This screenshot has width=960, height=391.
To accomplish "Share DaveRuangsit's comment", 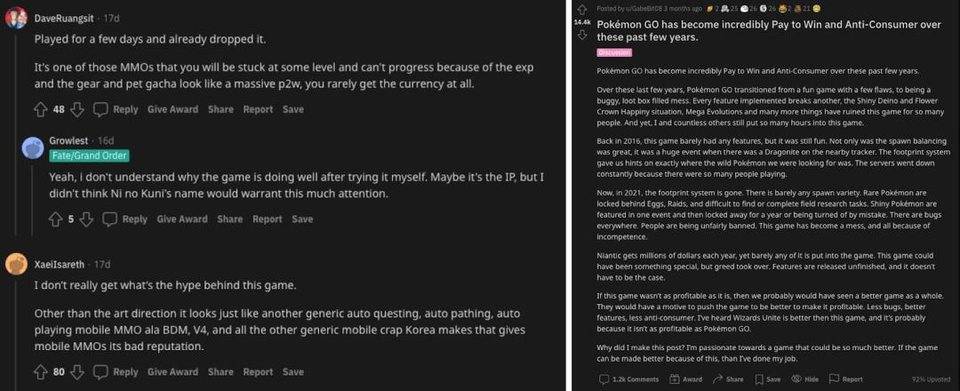I will point(220,110).
